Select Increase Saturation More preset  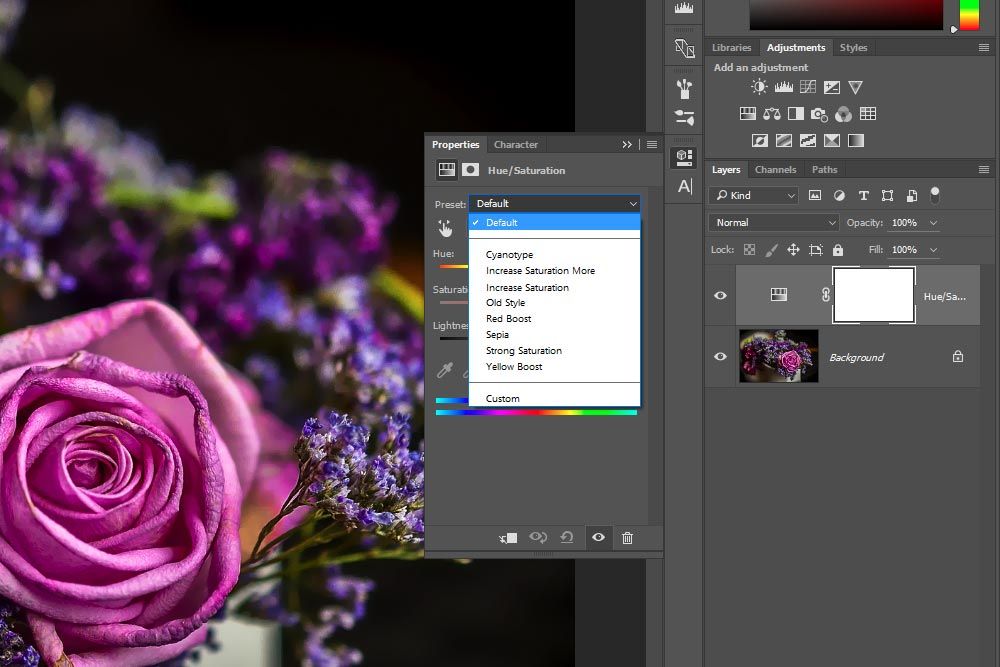(x=540, y=271)
